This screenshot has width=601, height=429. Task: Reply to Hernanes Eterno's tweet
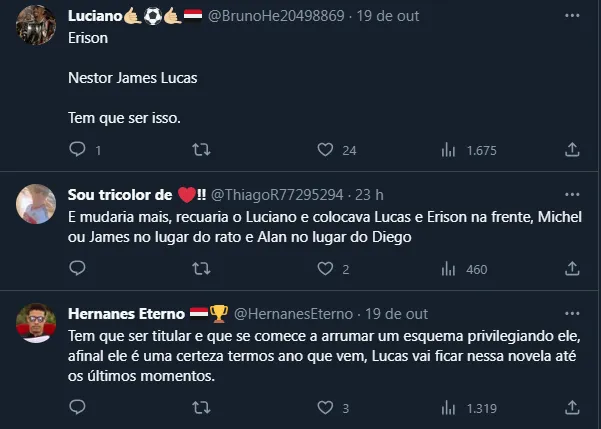pyautogui.click(x=78, y=408)
